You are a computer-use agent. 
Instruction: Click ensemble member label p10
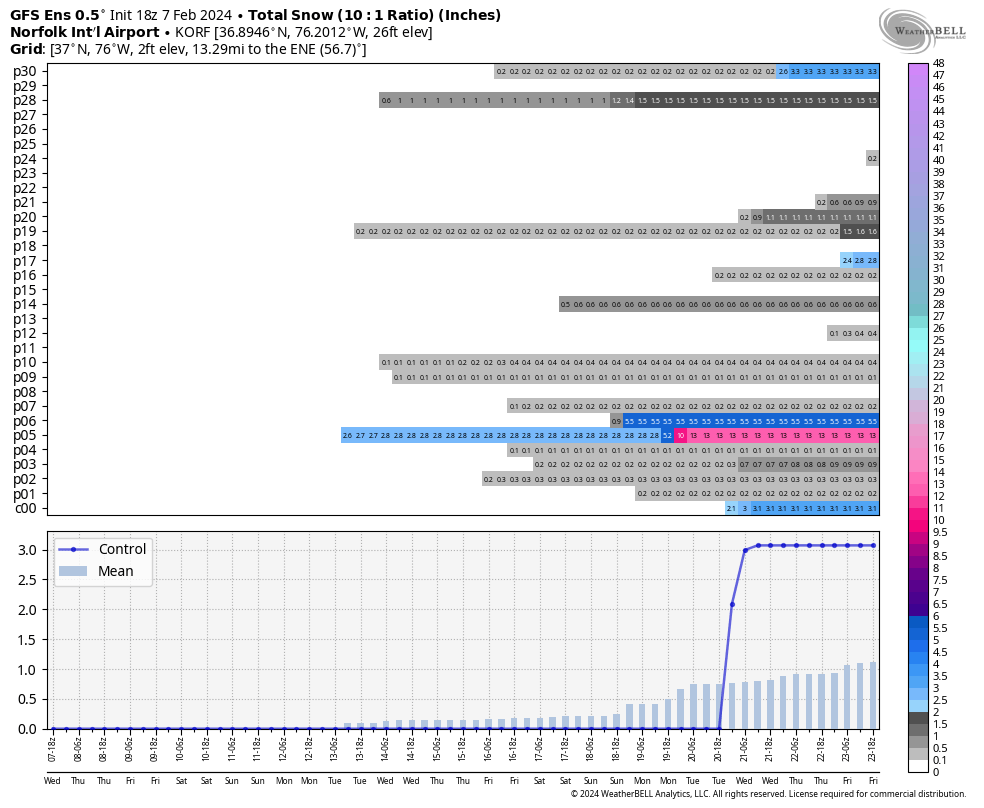click(x=25, y=363)
